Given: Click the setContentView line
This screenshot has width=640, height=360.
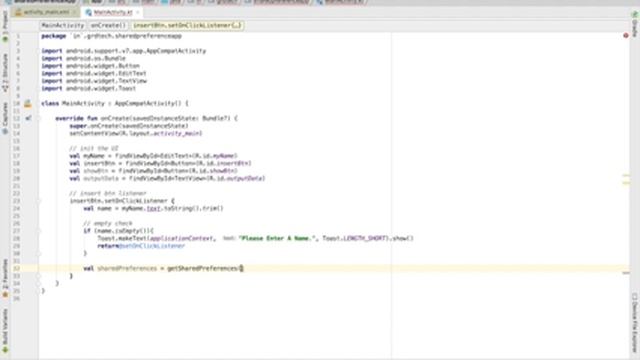Looking at the screenshot, I should pos(136,133).
